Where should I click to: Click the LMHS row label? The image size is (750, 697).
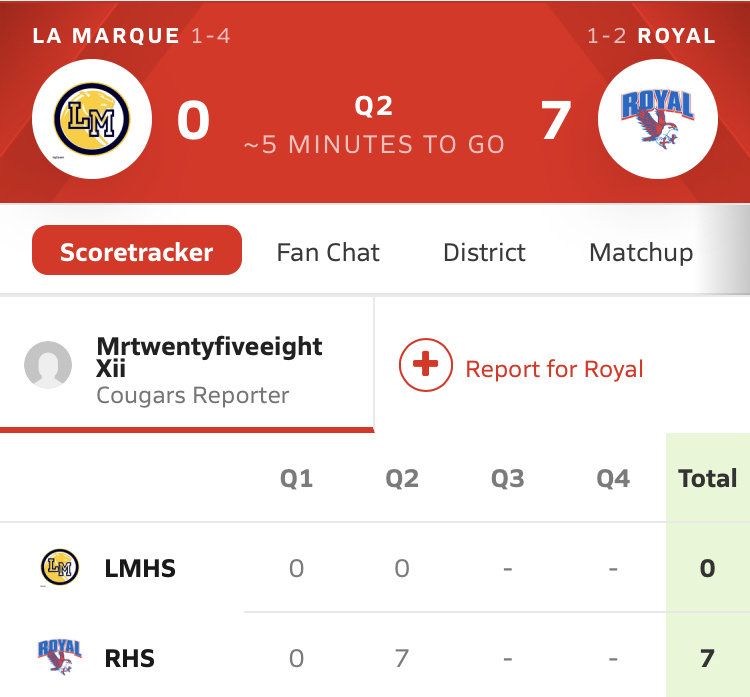pos(140,569)
